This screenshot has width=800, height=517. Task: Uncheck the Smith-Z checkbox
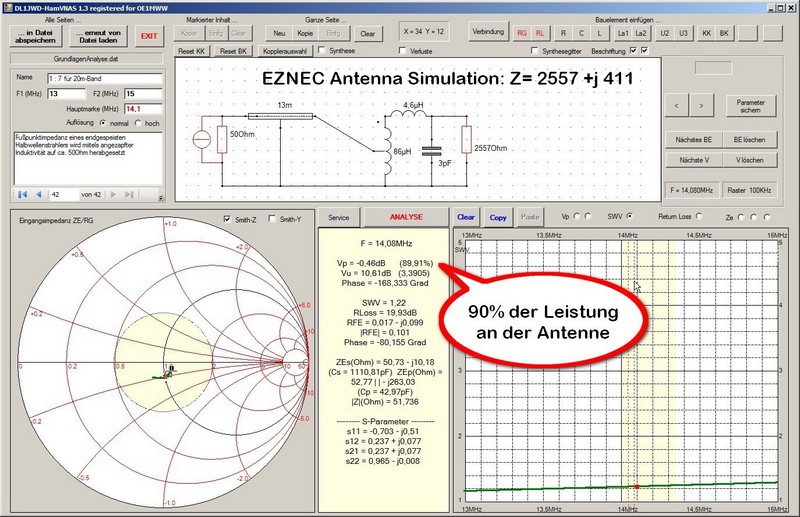coord(227,219)
